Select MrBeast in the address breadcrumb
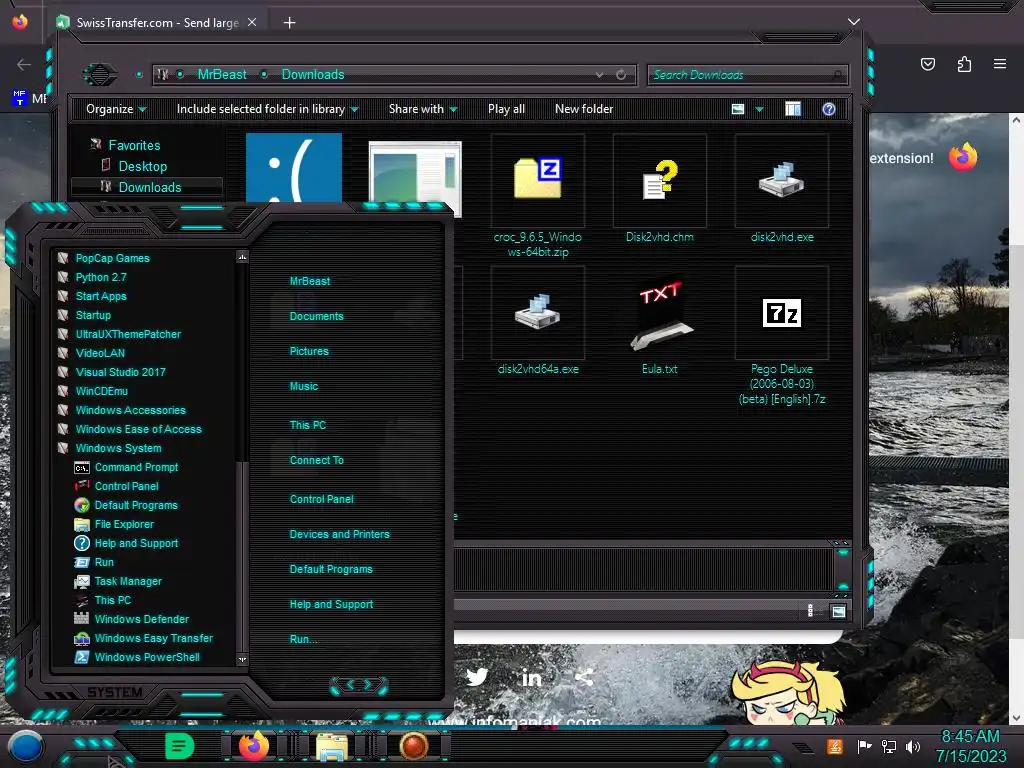This screenshot has width=1024, height=768. pyautogui.click(x=222, y=74)
